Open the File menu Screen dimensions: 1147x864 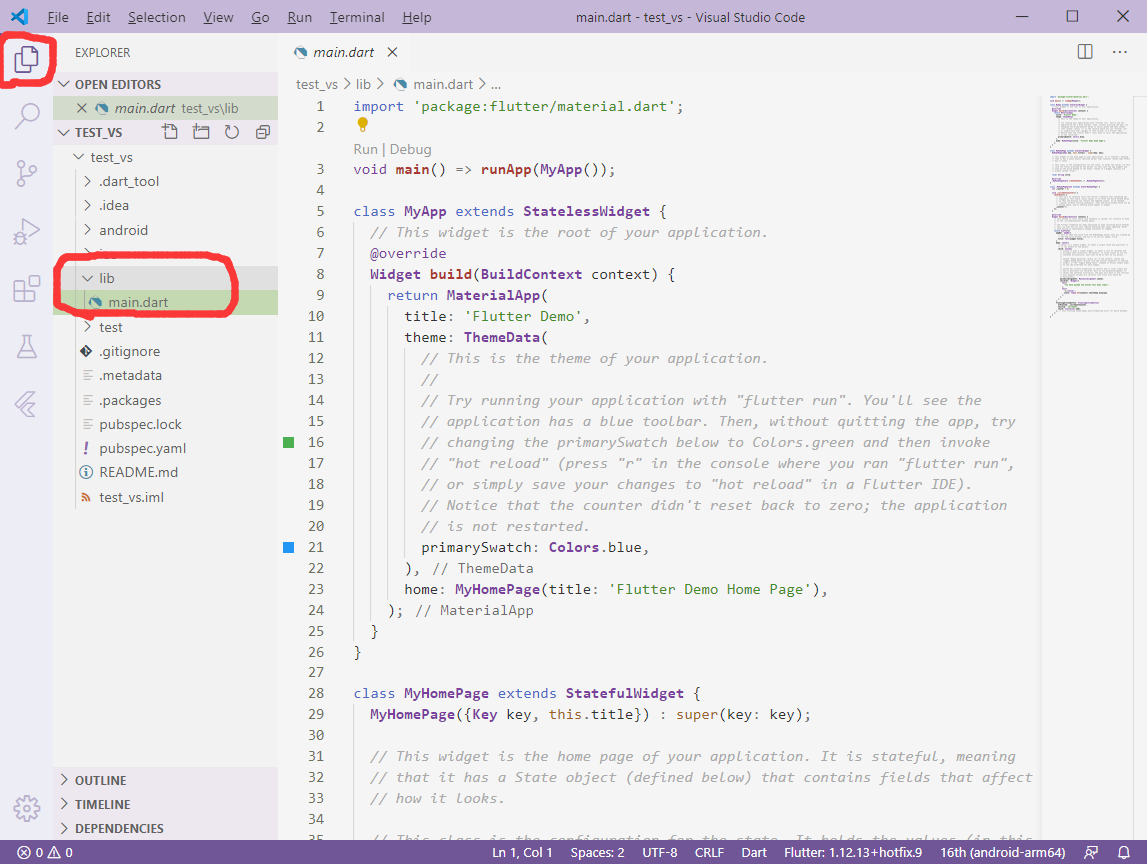58,17
